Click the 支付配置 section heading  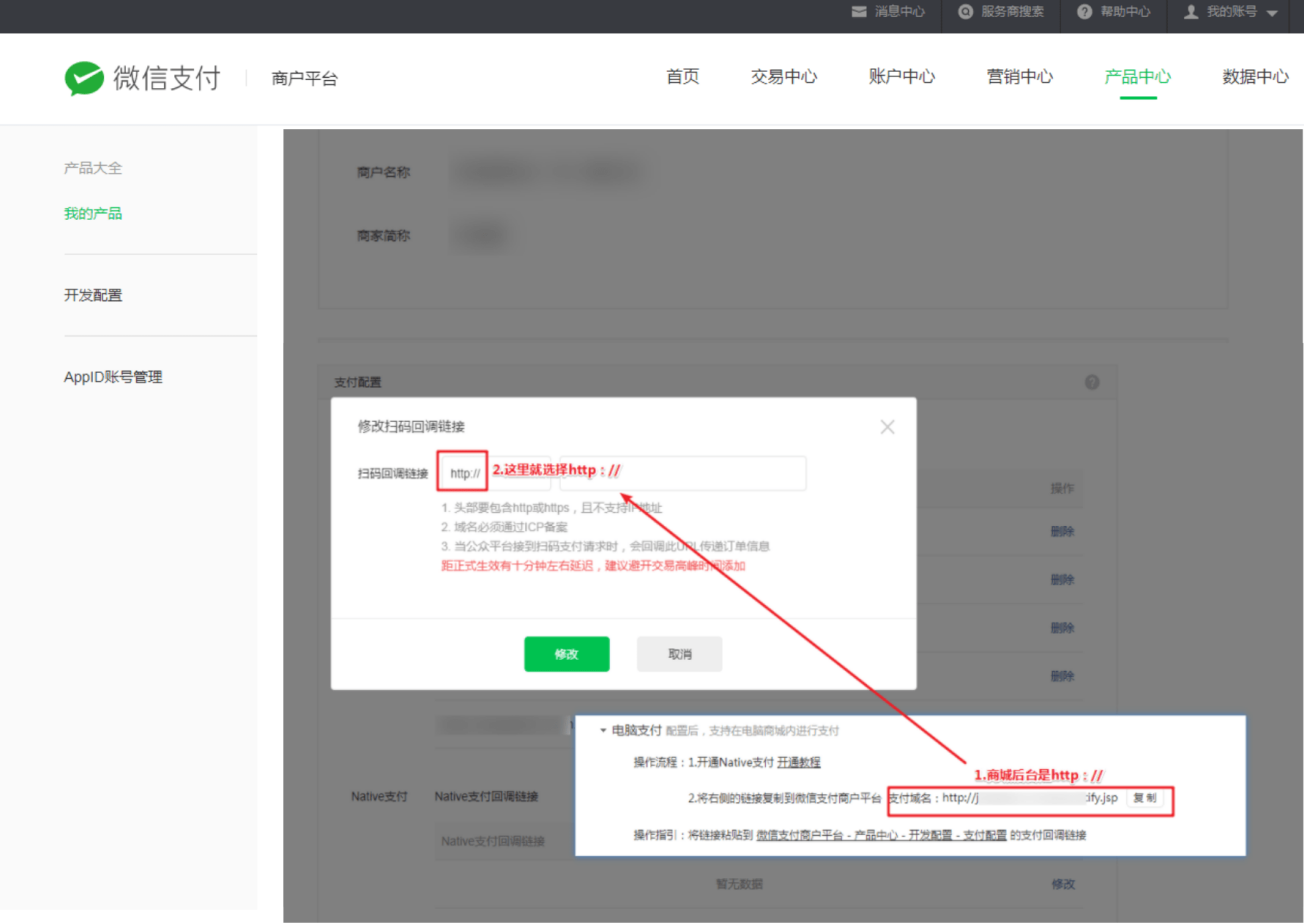pyautogui.click(x=357, y=382)
